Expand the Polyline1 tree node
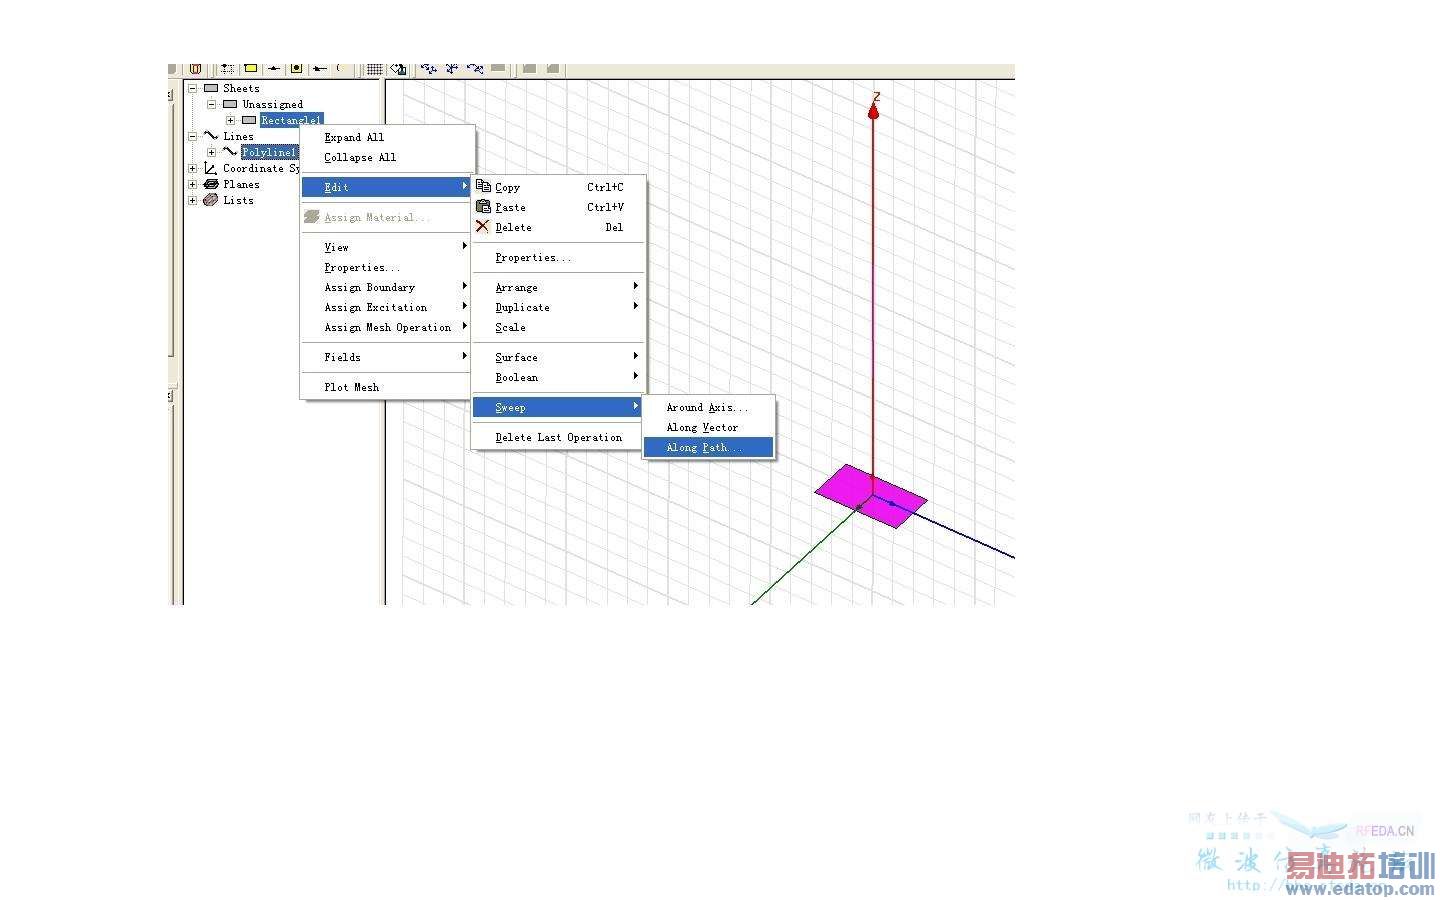The width and height of the screenshot is (1440, 900). coord(211,152)
